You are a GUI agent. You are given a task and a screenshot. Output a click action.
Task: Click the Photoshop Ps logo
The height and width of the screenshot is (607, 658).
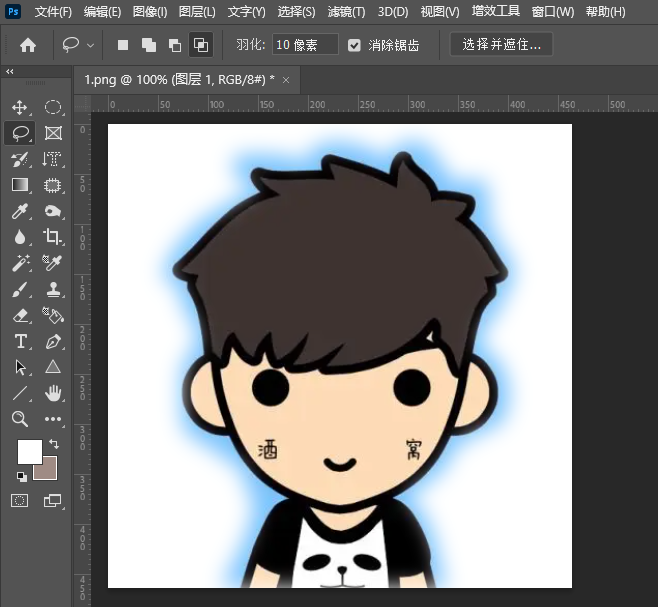[13, 11]
